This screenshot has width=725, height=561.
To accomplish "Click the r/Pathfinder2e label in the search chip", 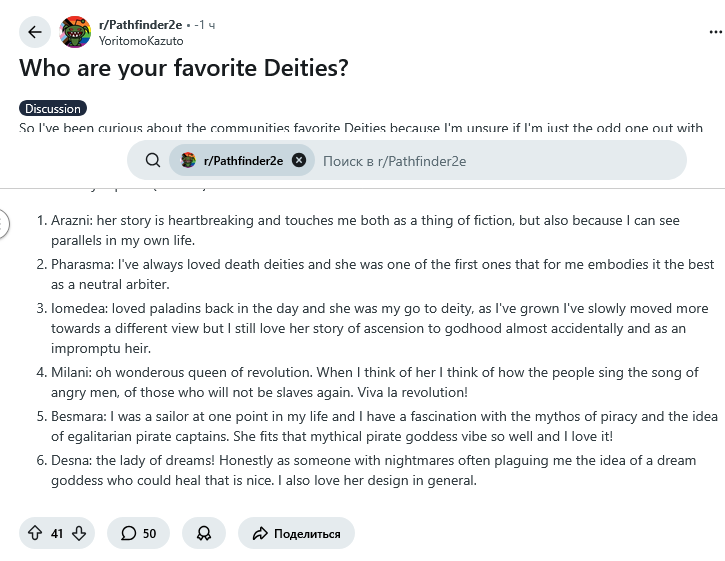I will (243, 160).
